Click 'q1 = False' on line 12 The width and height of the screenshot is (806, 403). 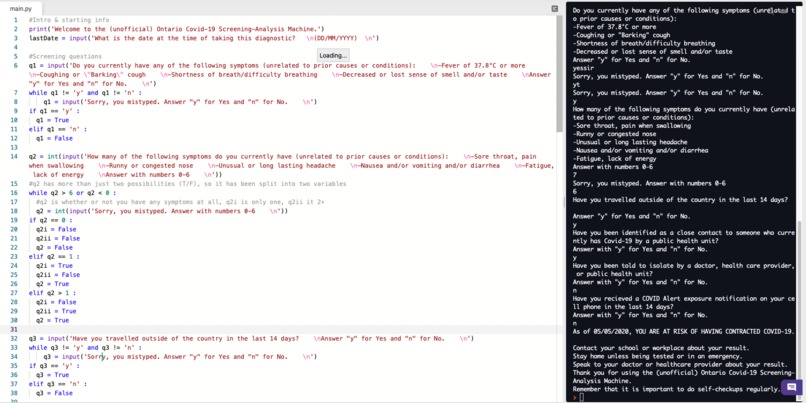tap(54, 139)
